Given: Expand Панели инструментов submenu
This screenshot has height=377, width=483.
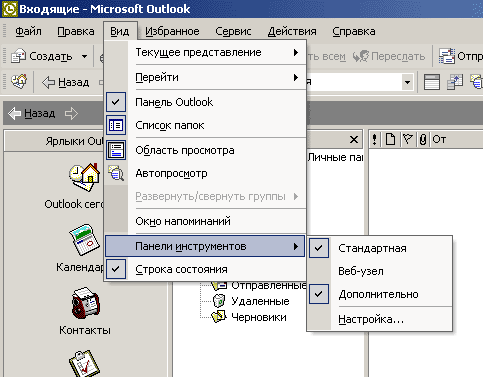Looking at the screenshot, I should pyautogui.click(x=205, y=246).
